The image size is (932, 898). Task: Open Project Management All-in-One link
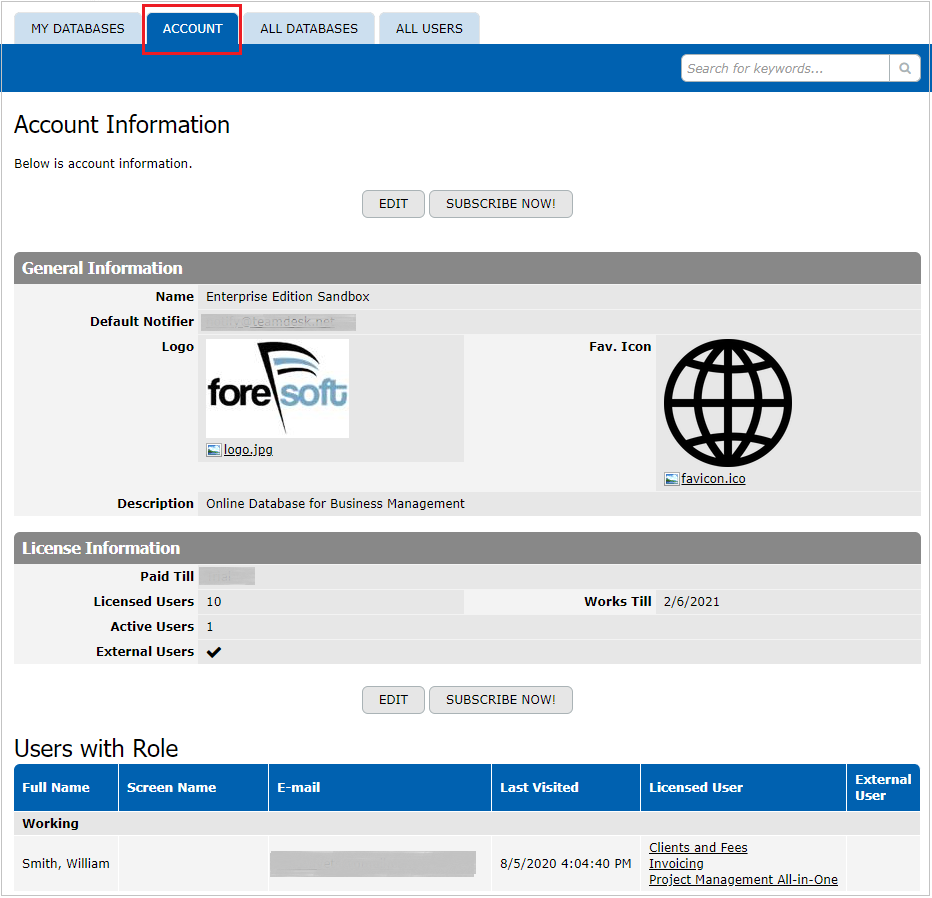(743, 880)
